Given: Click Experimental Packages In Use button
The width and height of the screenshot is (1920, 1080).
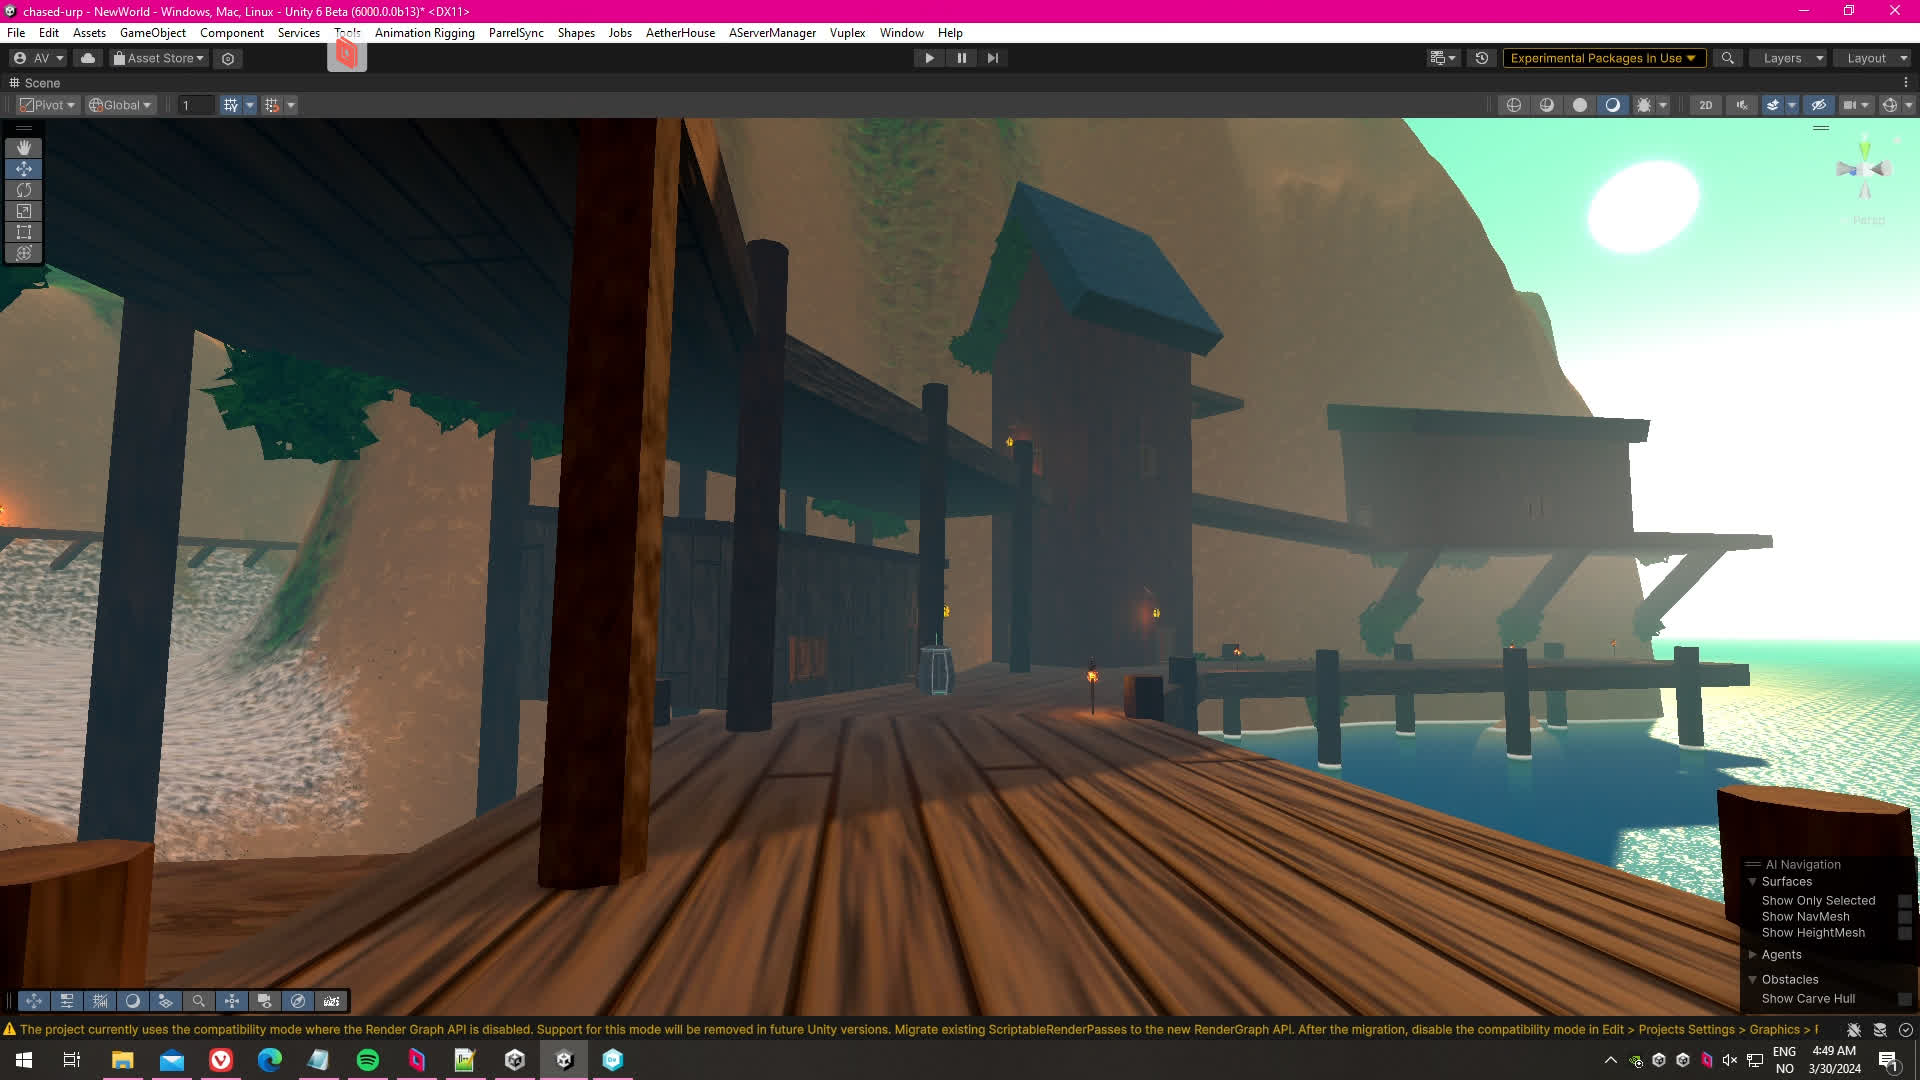Looking at the screenshot, I should pos(1602,58).
